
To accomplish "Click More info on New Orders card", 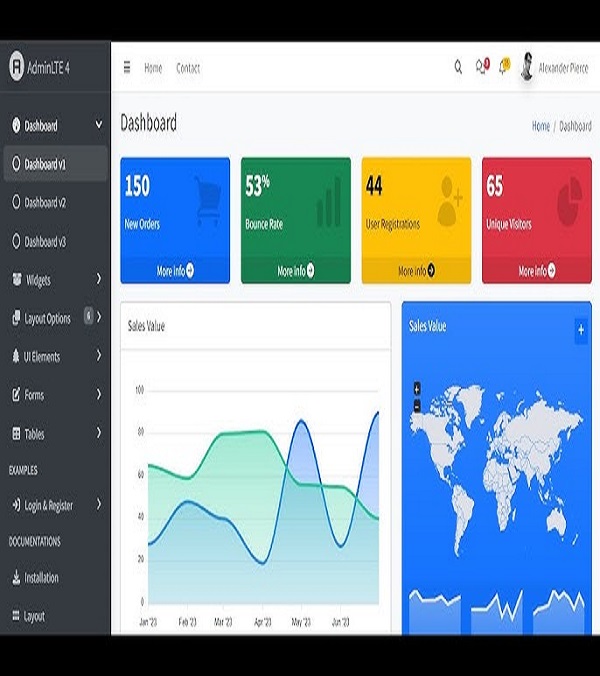I will tap(175, 271).
